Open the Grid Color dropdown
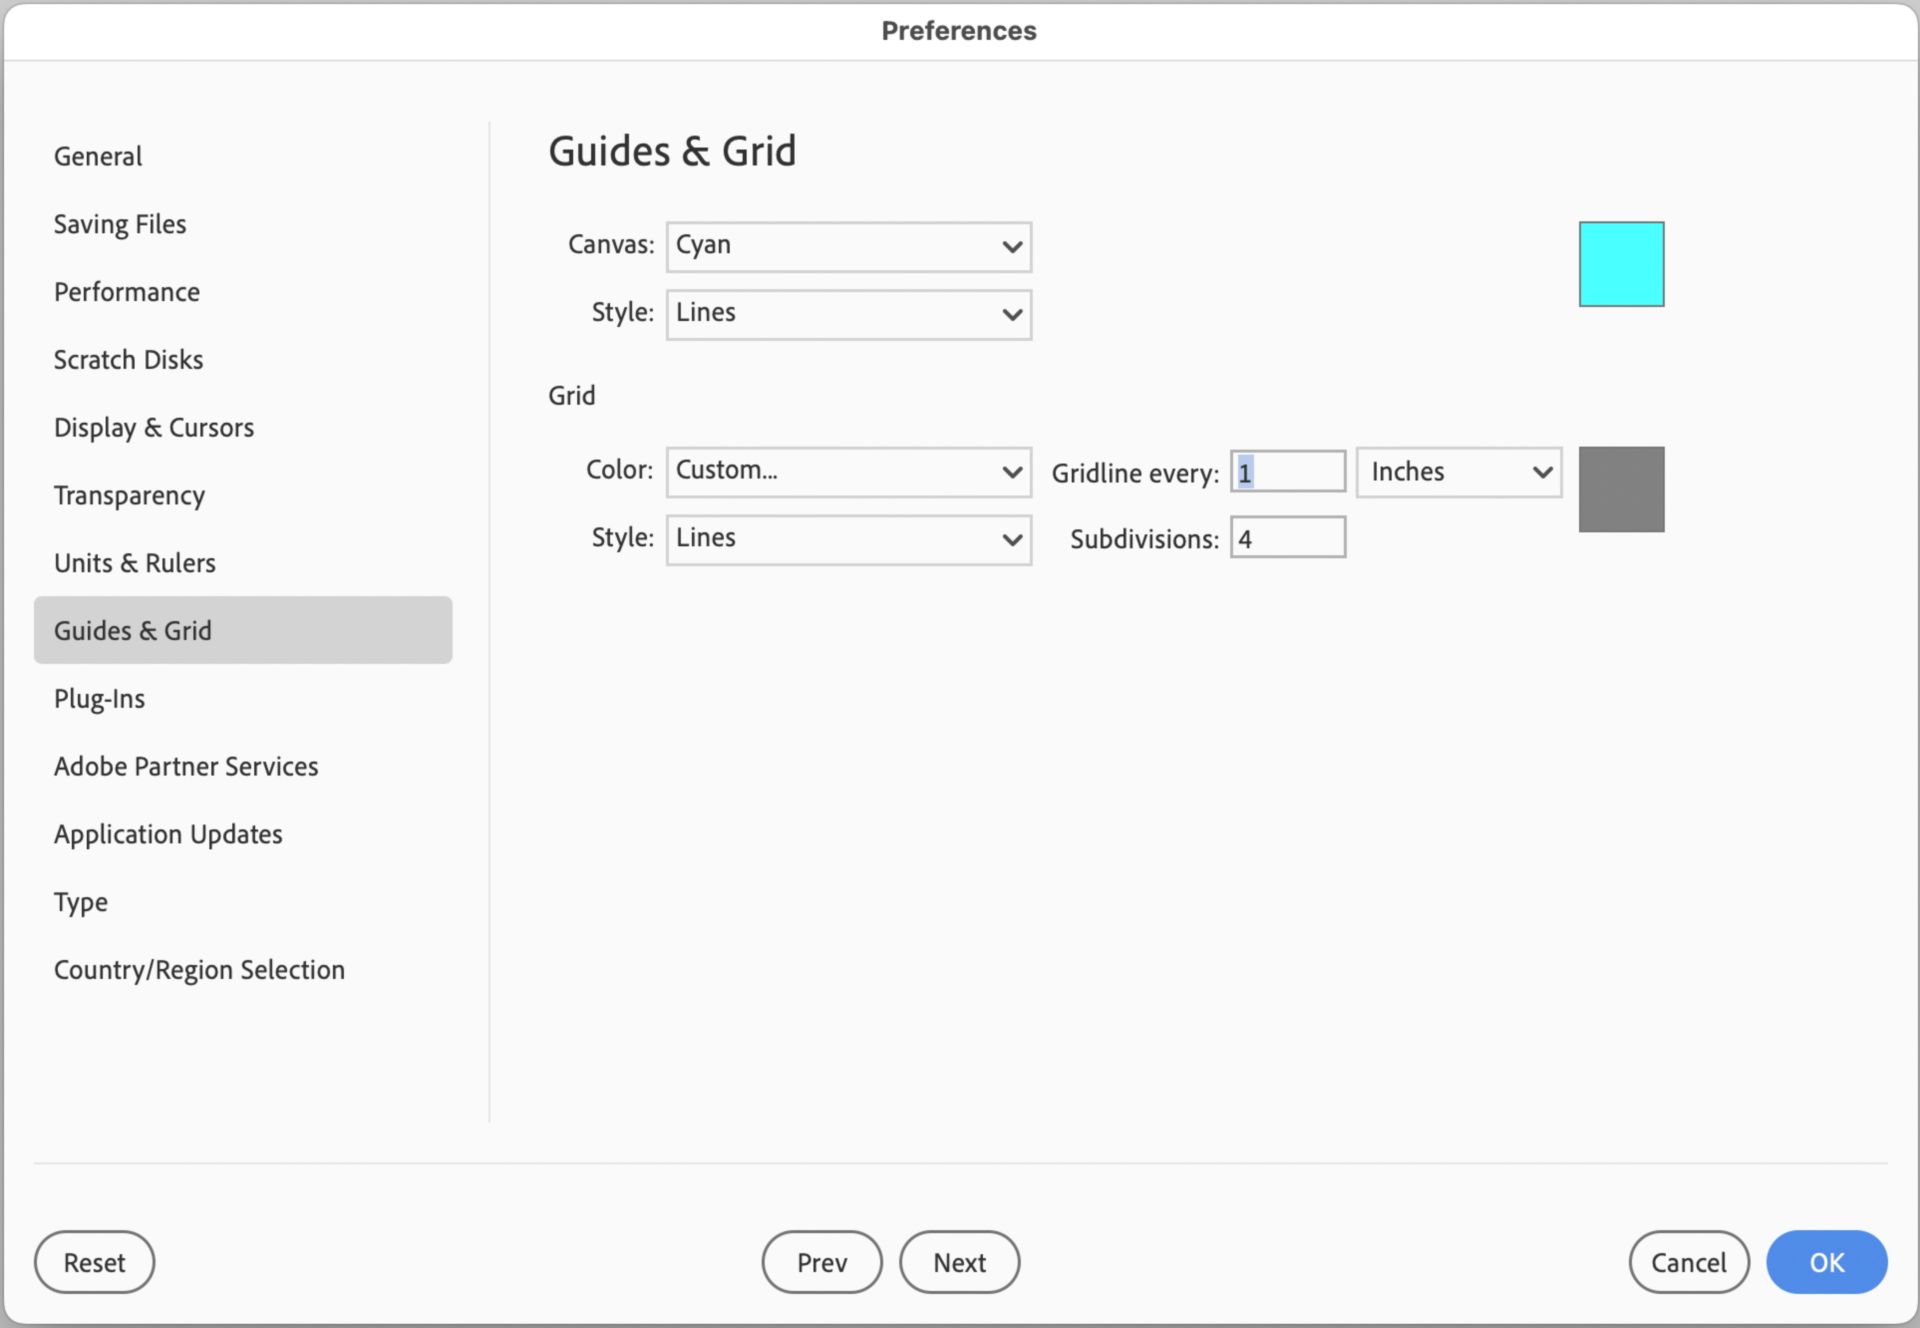Screen dimensions: 1920x1328 tap(846, 470)
